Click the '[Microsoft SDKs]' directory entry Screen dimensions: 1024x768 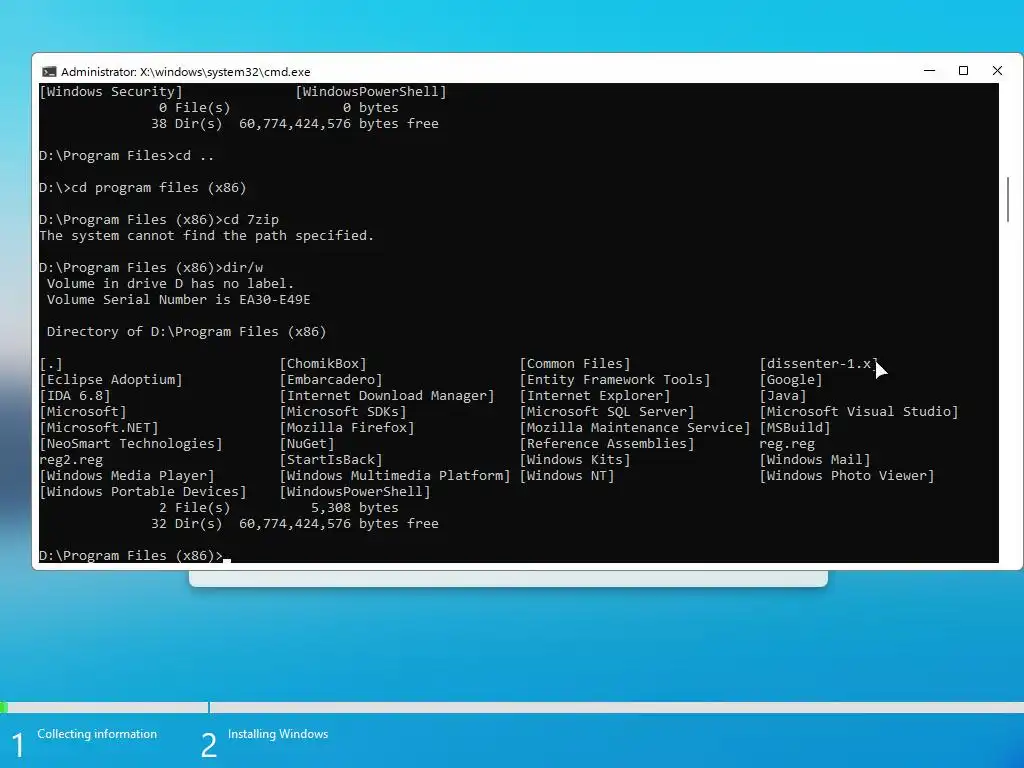coord(343,411)
